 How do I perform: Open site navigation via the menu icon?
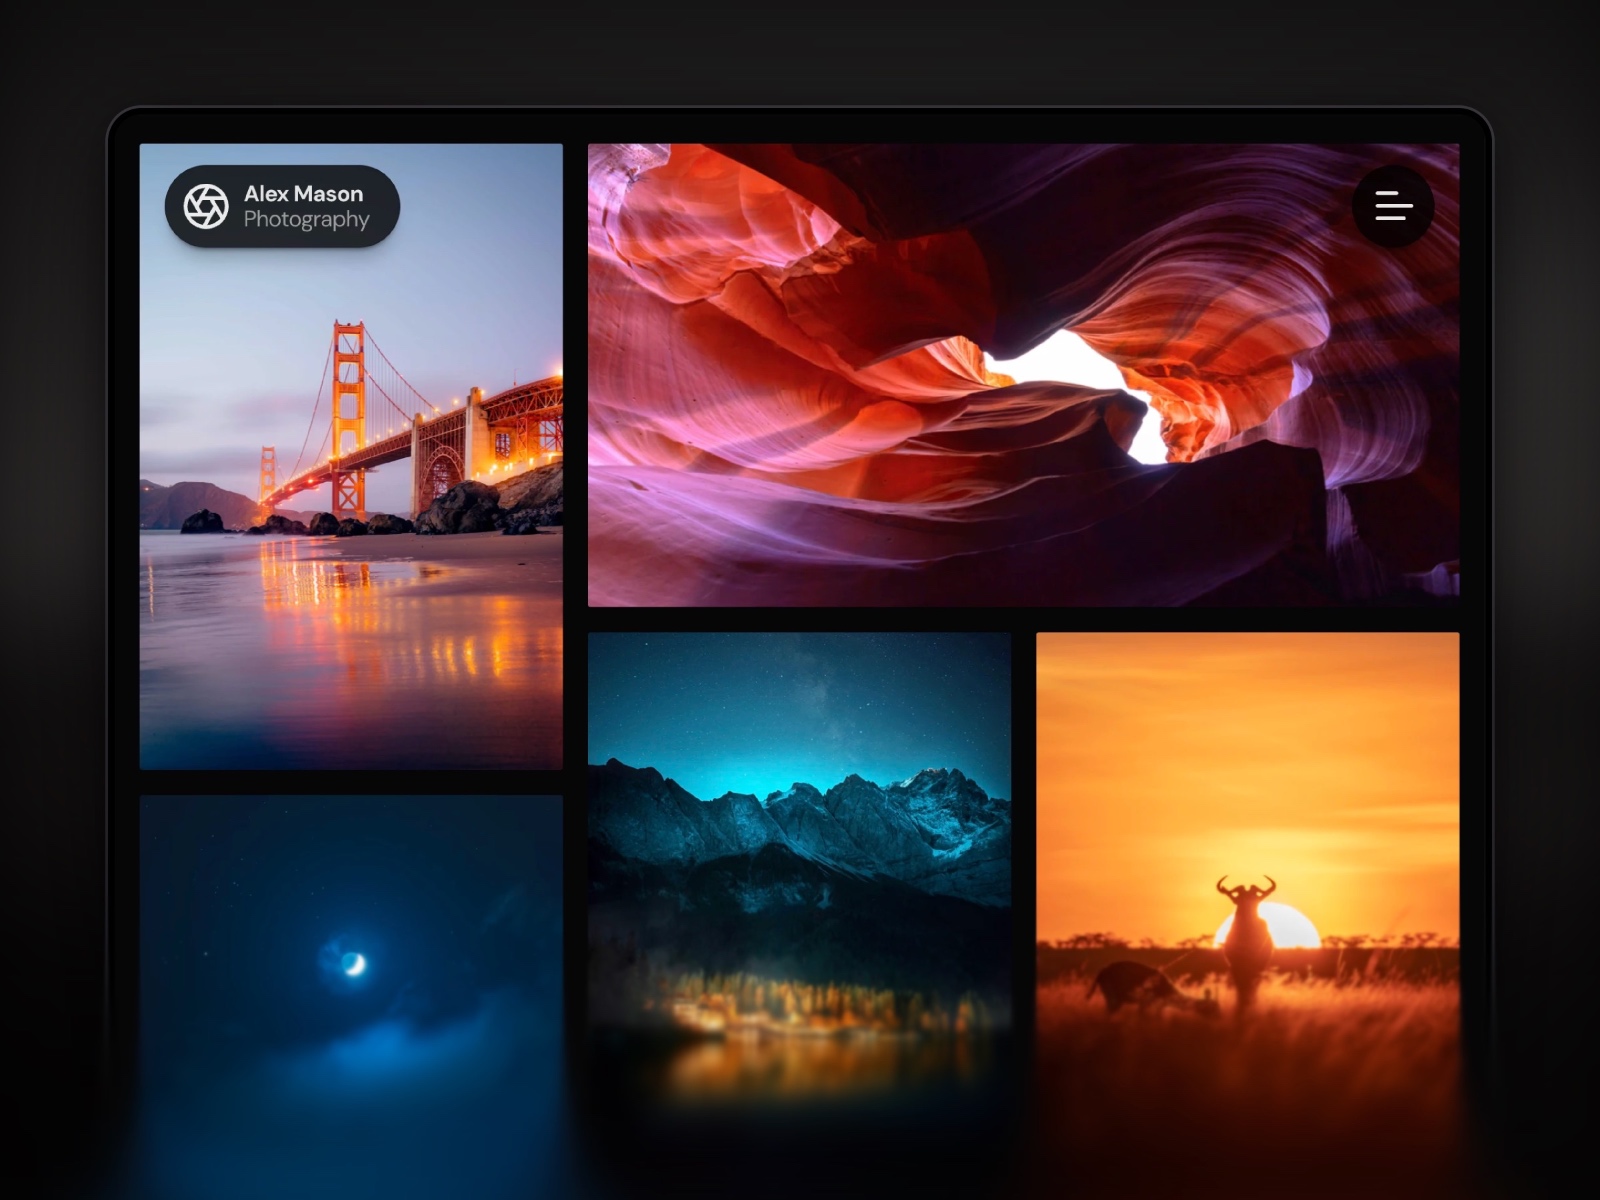tap(1393, 206)
